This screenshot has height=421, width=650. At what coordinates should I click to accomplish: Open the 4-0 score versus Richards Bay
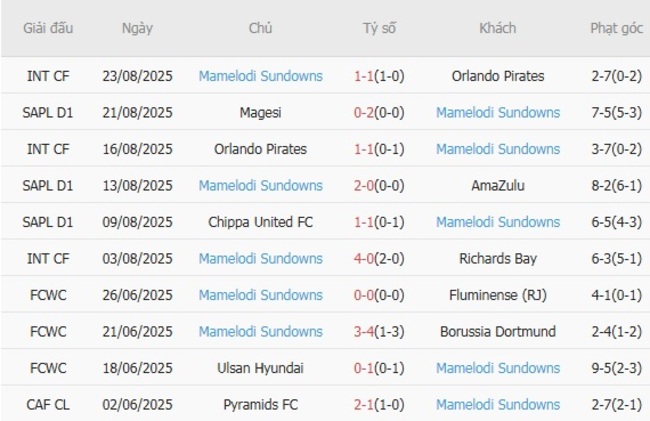[364, 259]
